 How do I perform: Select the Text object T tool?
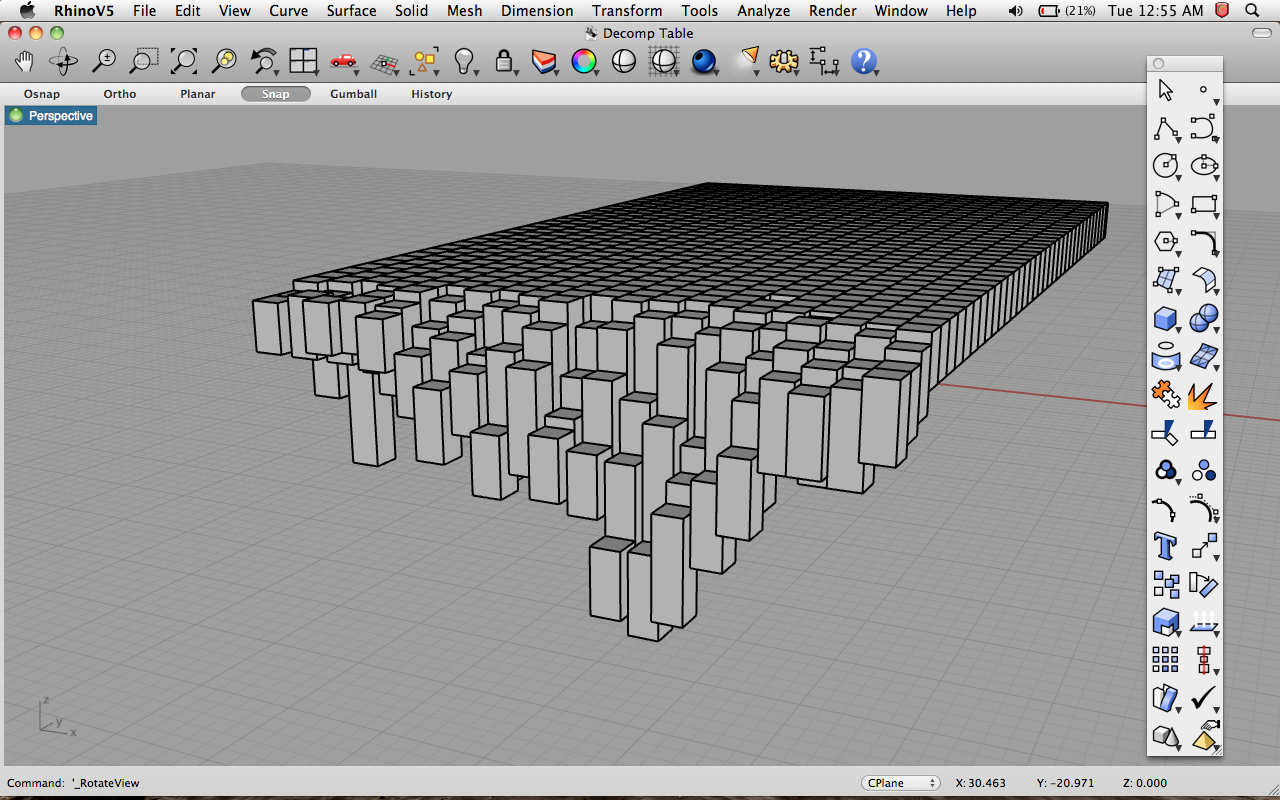(1166, 546)
